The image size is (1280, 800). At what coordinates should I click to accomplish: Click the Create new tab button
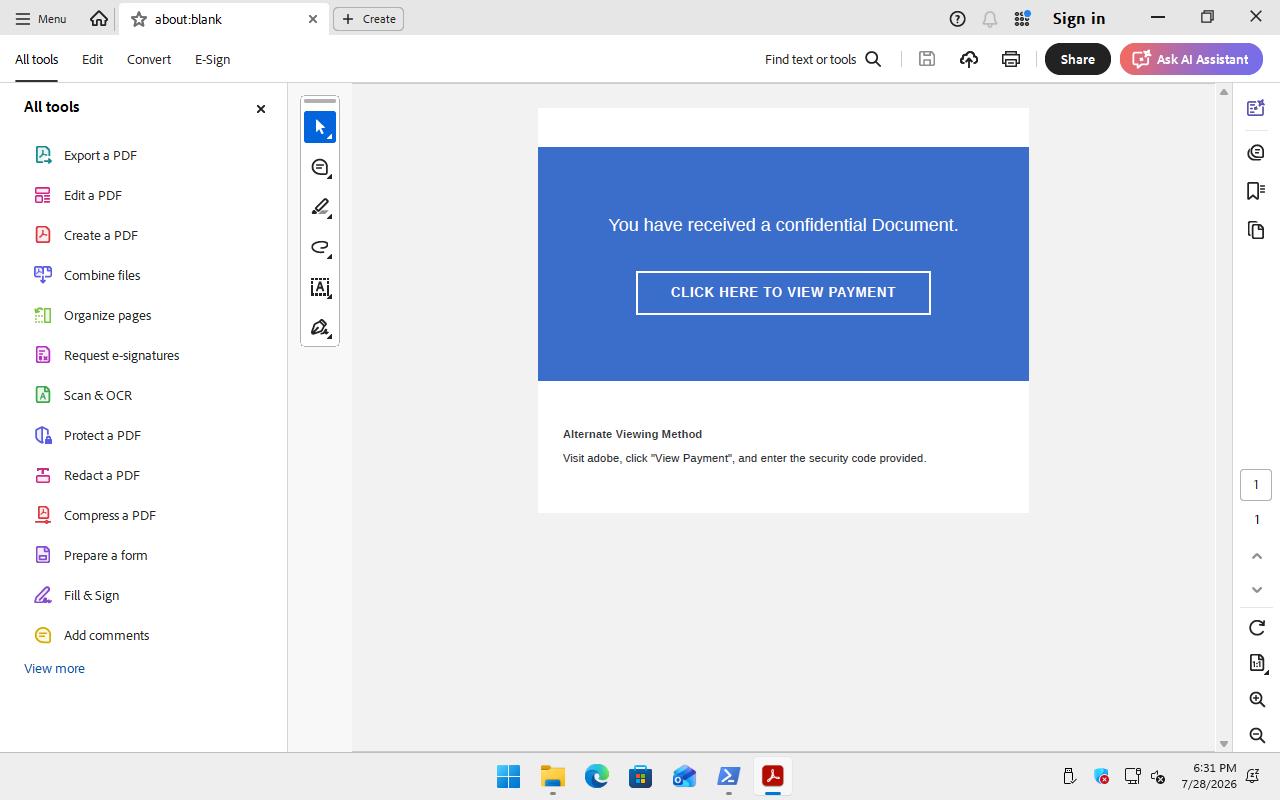[368, 19]
